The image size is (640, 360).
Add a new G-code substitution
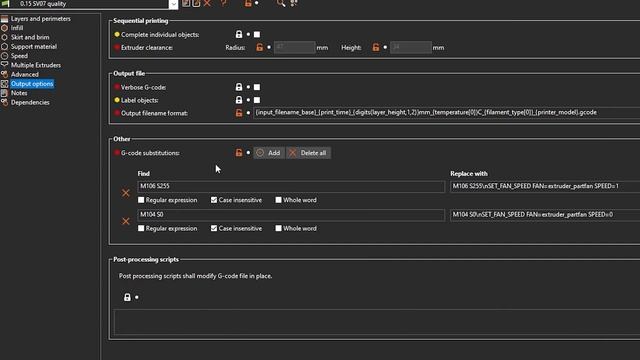tap(269, 153)
